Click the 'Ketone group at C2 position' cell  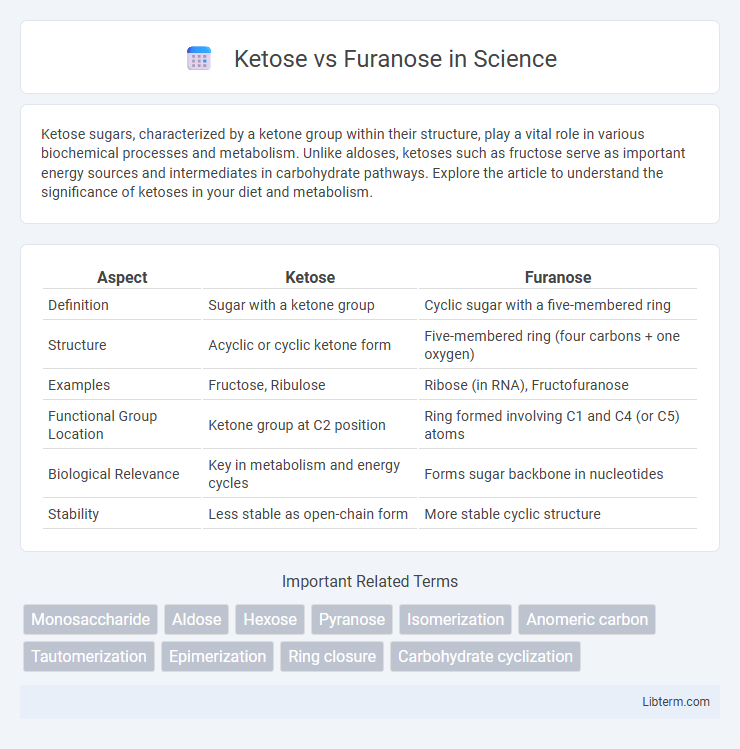coord(310,425)
